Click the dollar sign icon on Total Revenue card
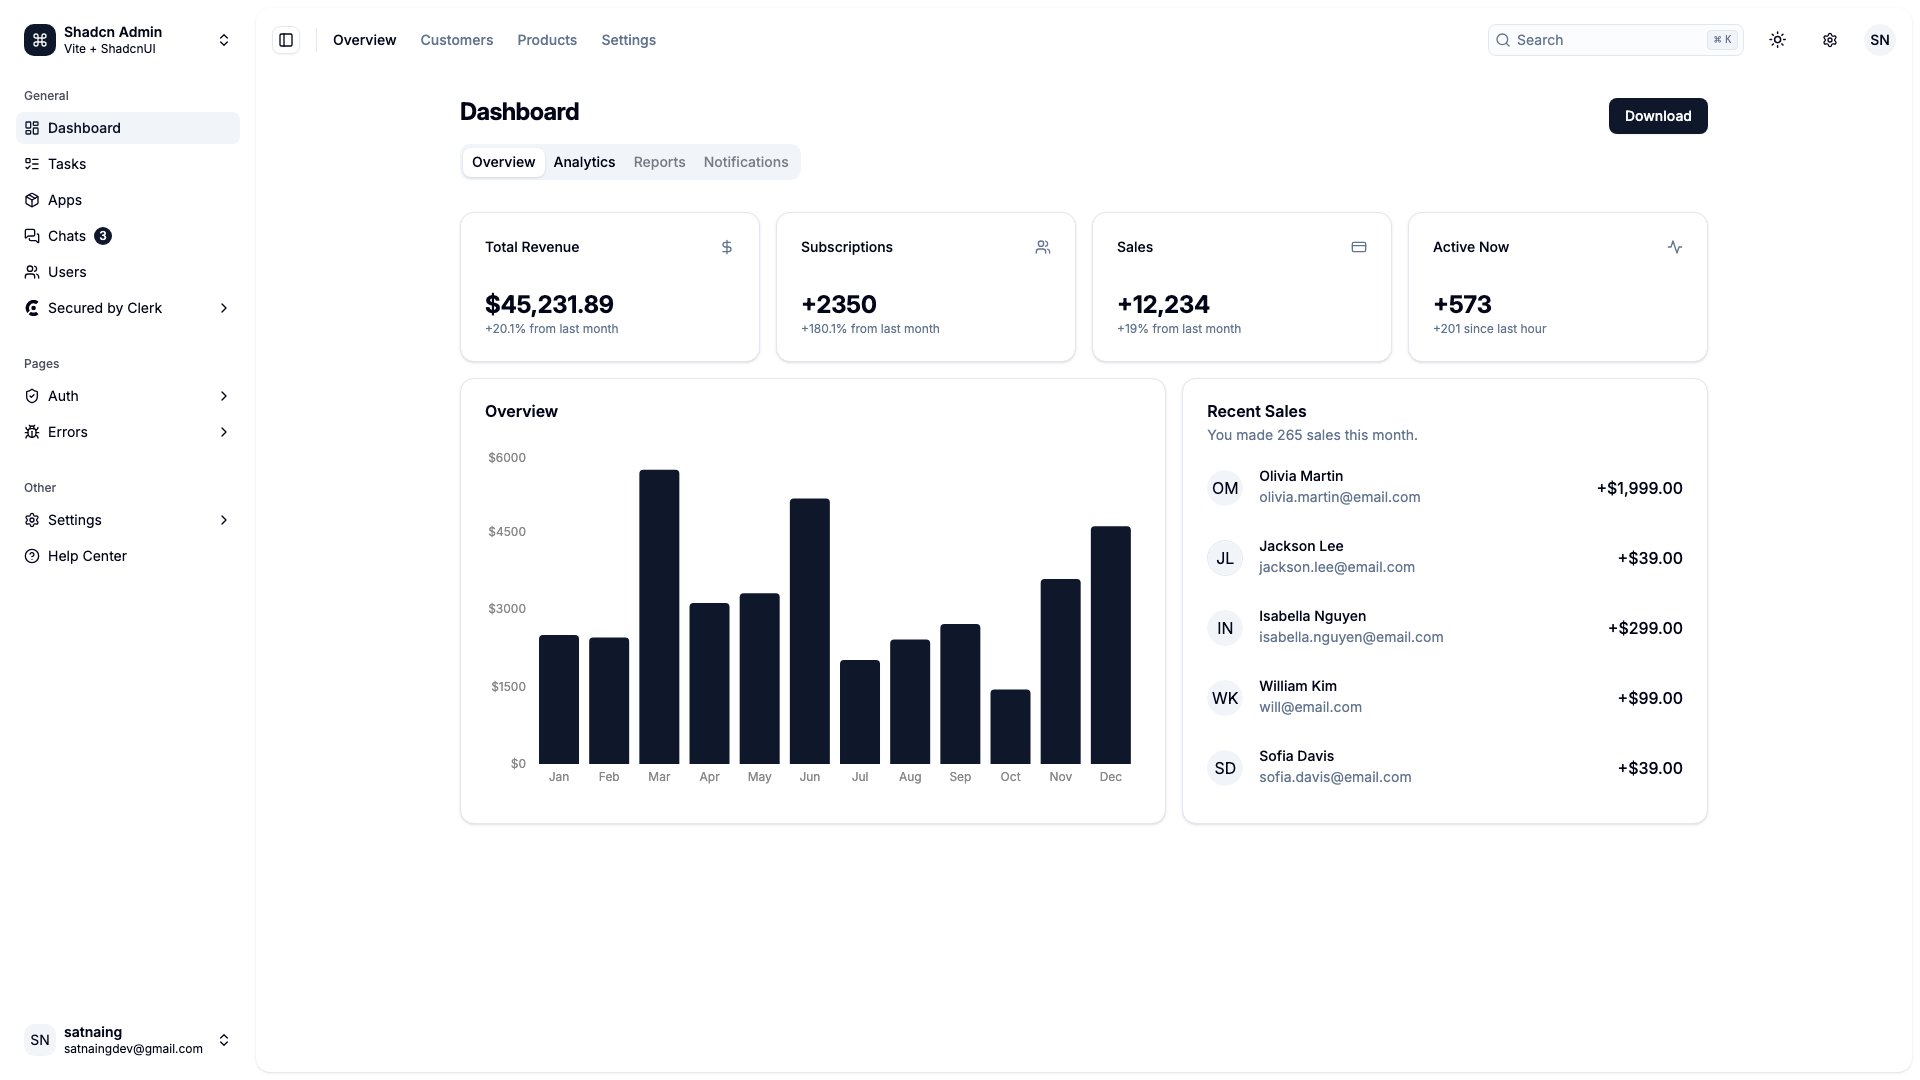 tap(726, 247)
